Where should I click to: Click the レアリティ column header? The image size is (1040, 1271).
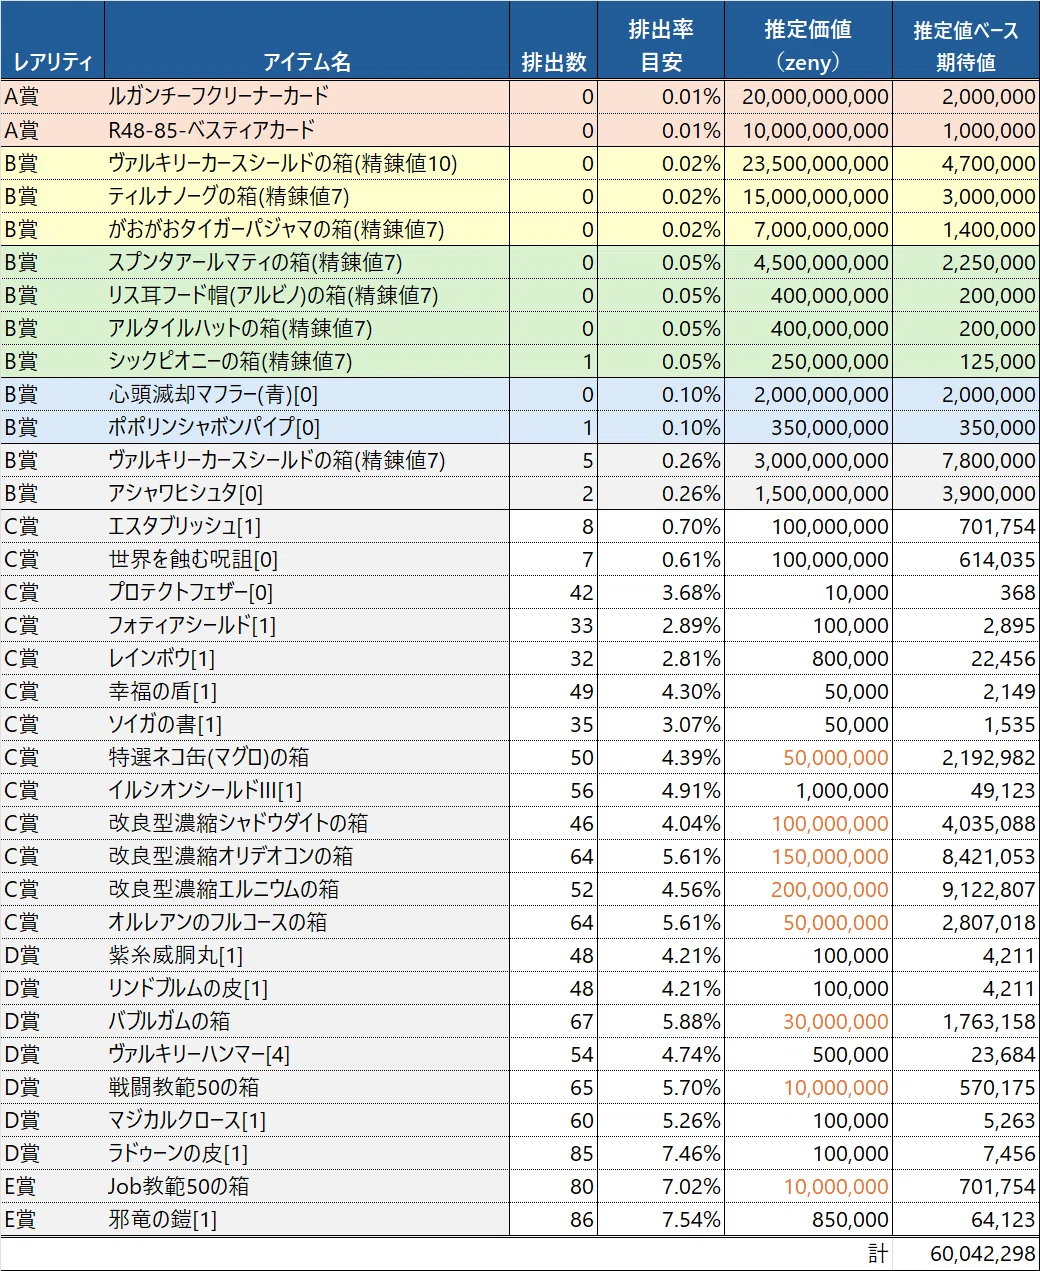pos(52,41)
